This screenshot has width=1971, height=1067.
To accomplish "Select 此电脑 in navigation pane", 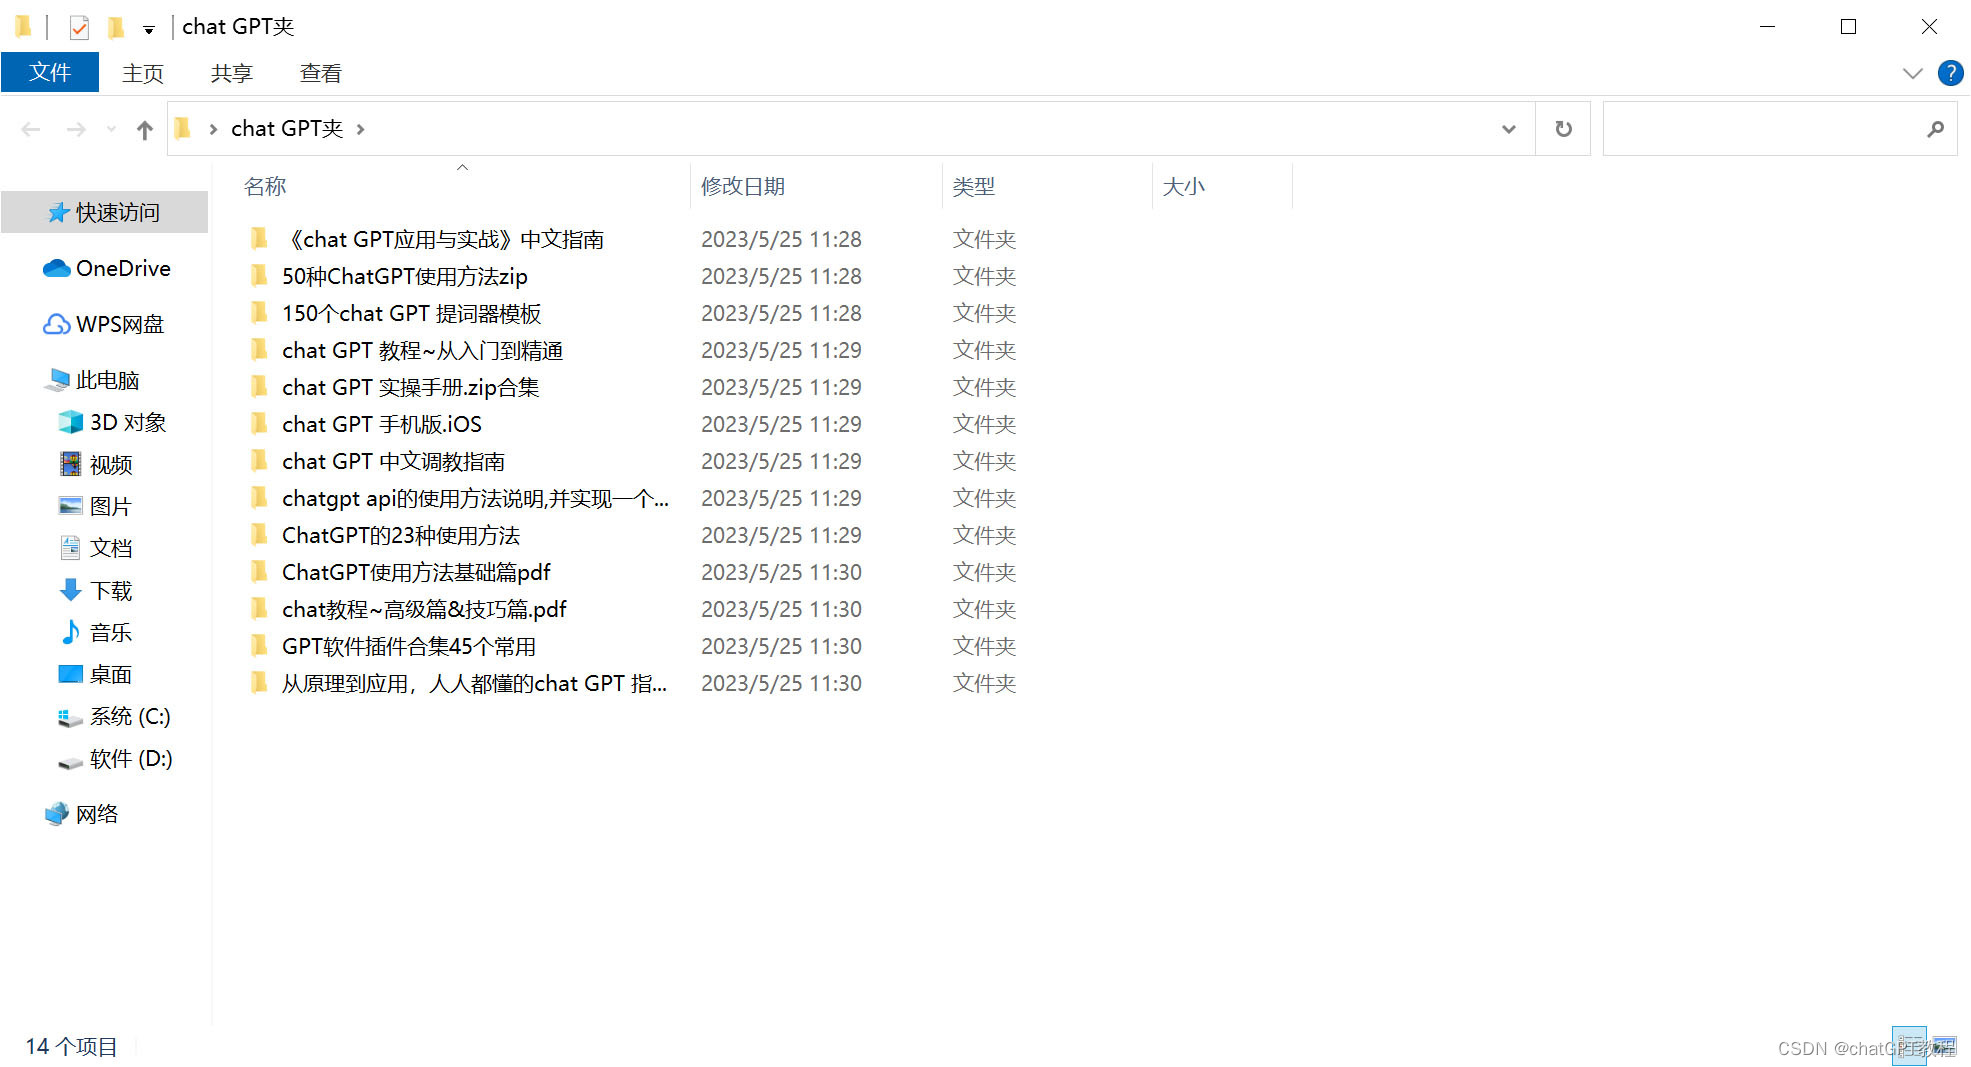I will [x=92, y=380].
